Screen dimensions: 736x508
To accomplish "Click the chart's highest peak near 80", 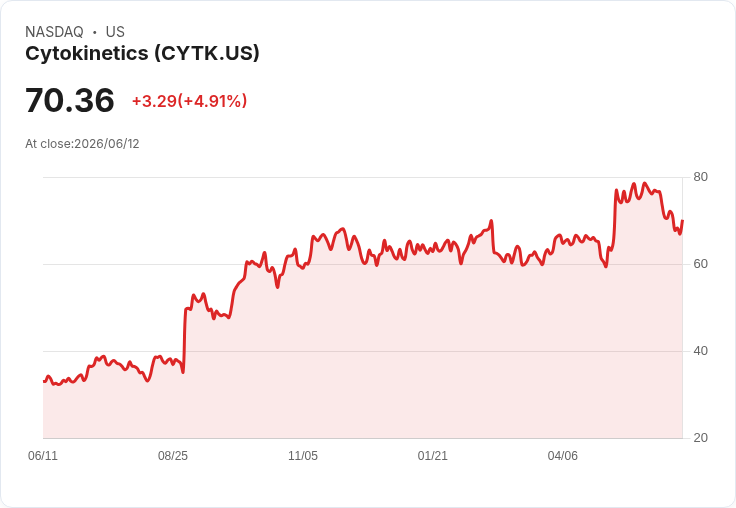I will point(644,184).
